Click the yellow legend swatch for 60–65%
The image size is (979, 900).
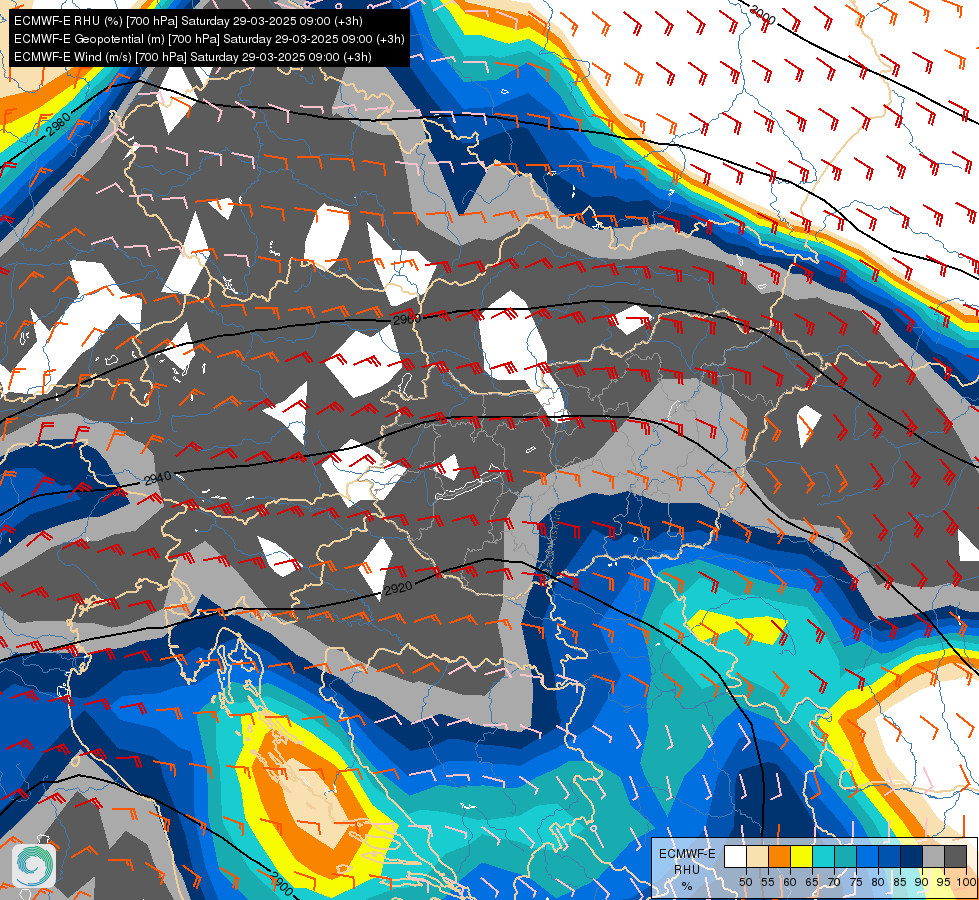(x=801, y=856)
